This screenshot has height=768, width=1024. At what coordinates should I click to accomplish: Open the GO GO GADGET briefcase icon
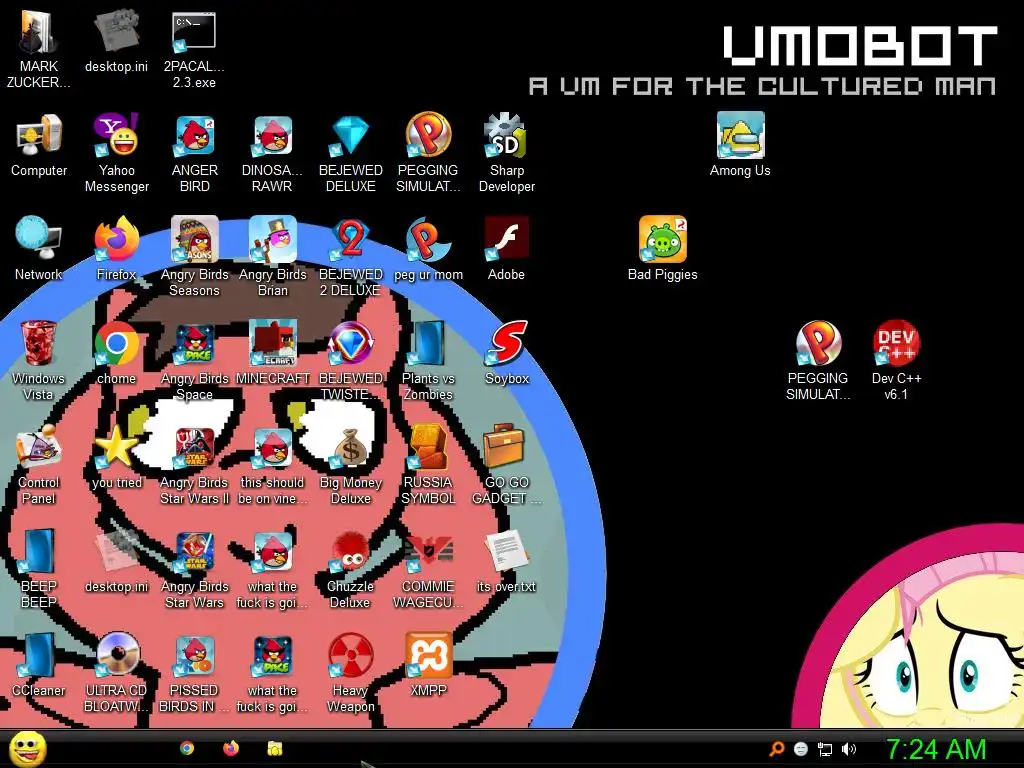tap(504, 447)
